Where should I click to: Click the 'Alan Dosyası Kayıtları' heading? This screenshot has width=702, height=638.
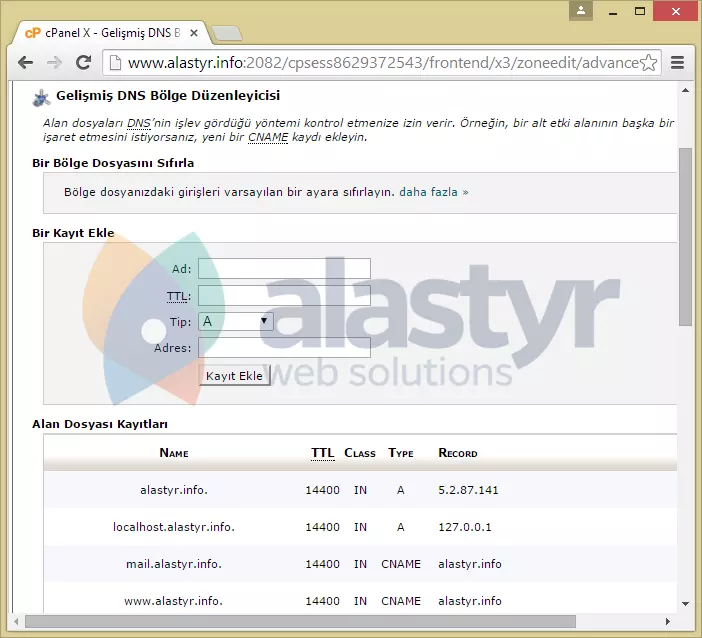(100, 424)
